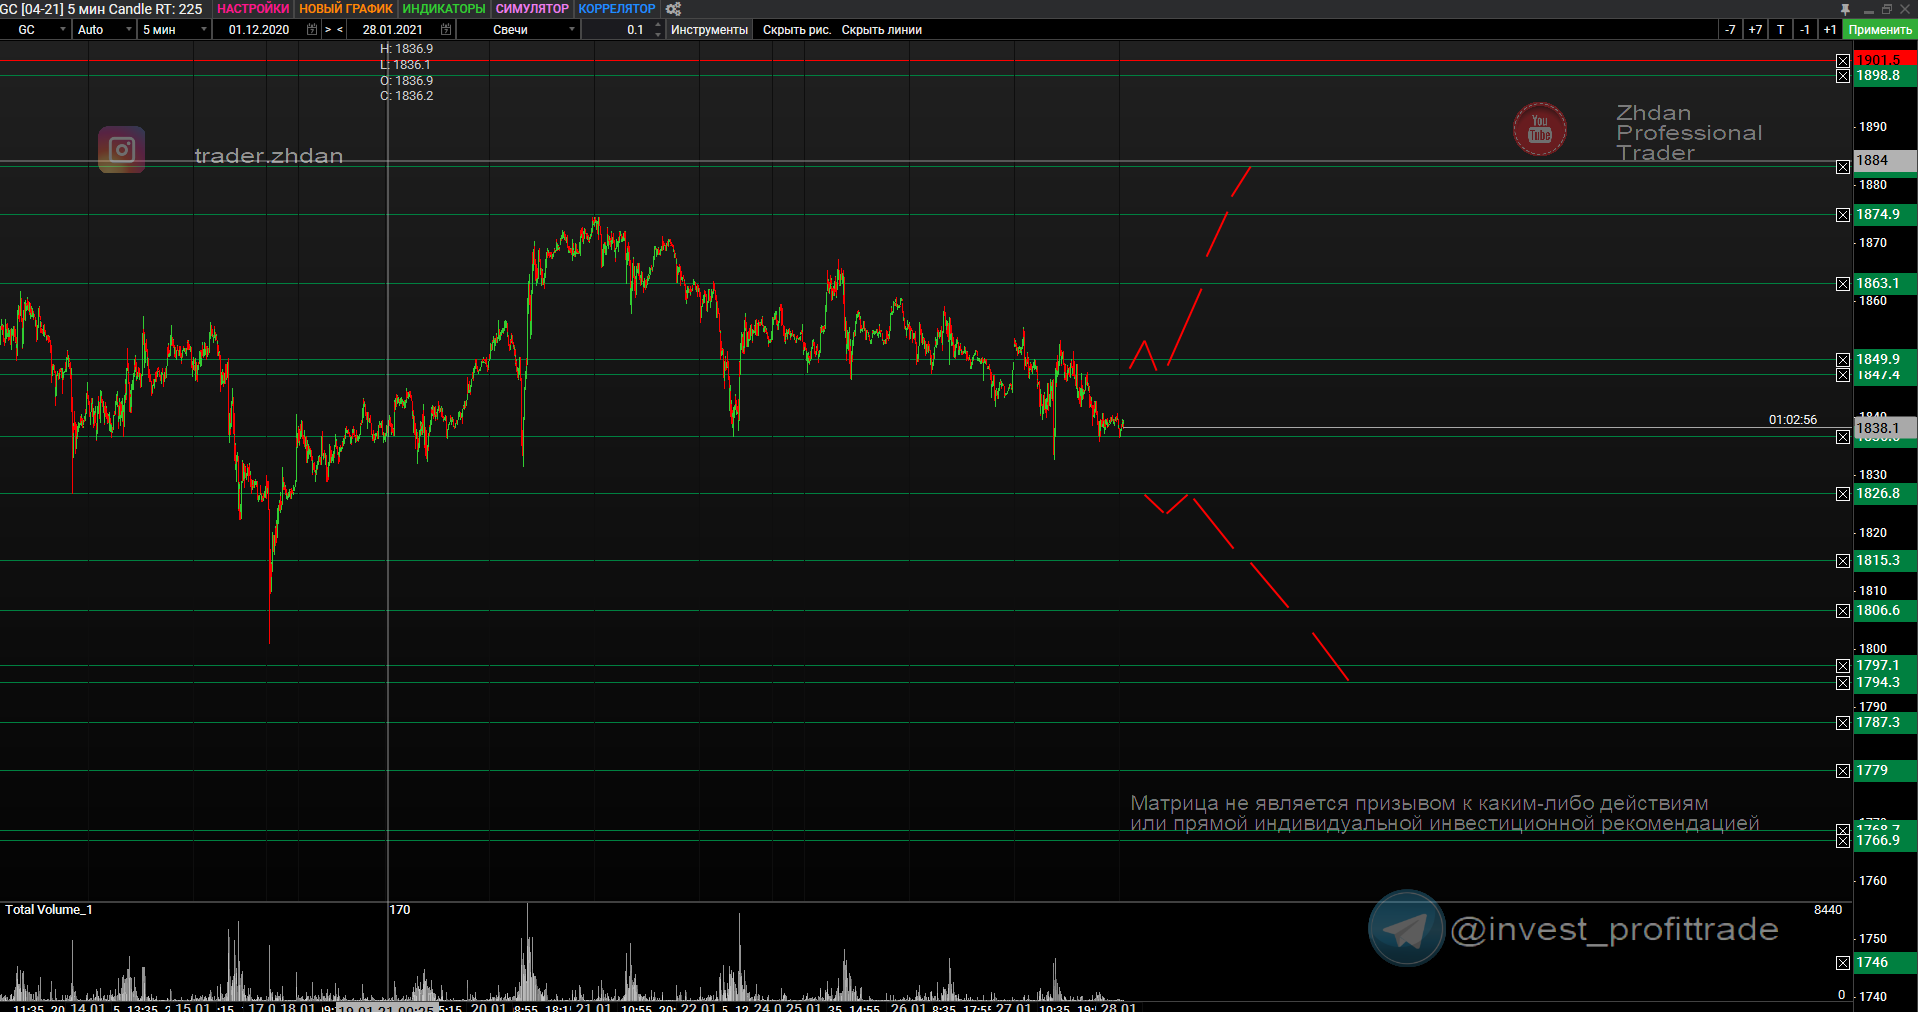Restore down the chart window
Viewport: 1918px width, 1012px height.
[1887, 9]
